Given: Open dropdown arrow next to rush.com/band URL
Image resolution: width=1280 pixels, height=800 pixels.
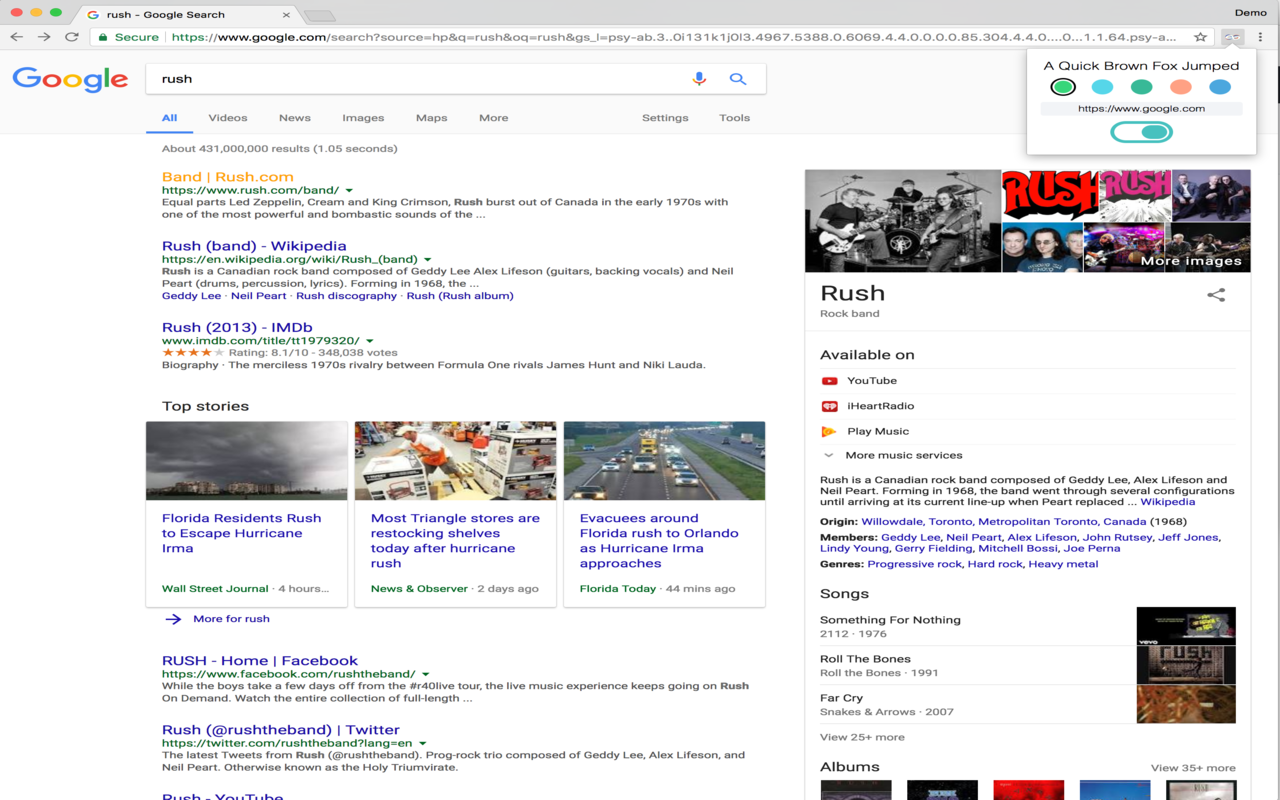Looking at the screenshot, I should click(349, 190).
